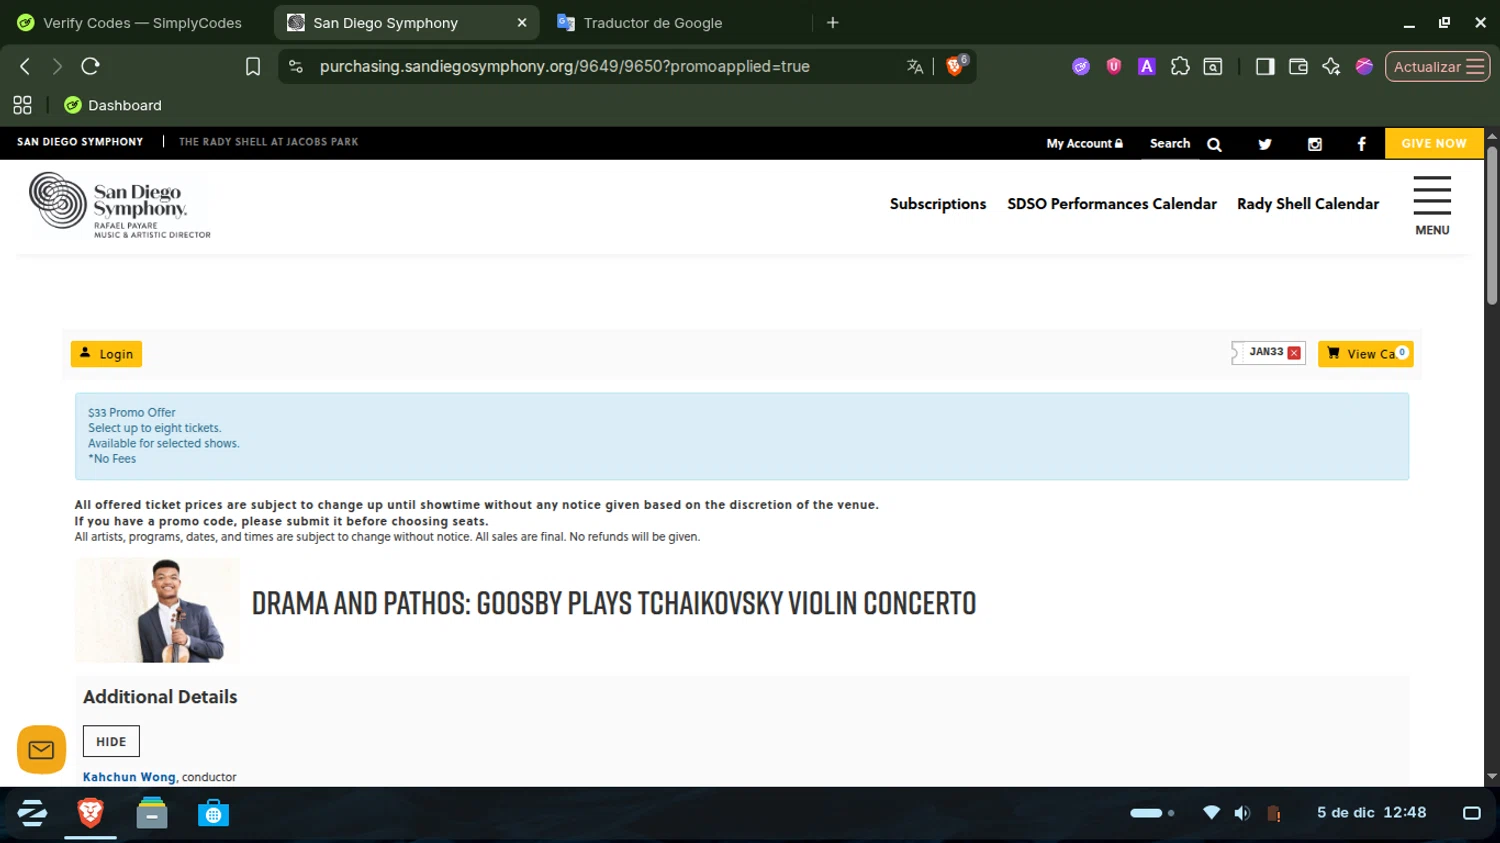Go forward with the browser forward arrow
Image resolution: width=1500 pixels, height=843 pixels.
[57, 66]
